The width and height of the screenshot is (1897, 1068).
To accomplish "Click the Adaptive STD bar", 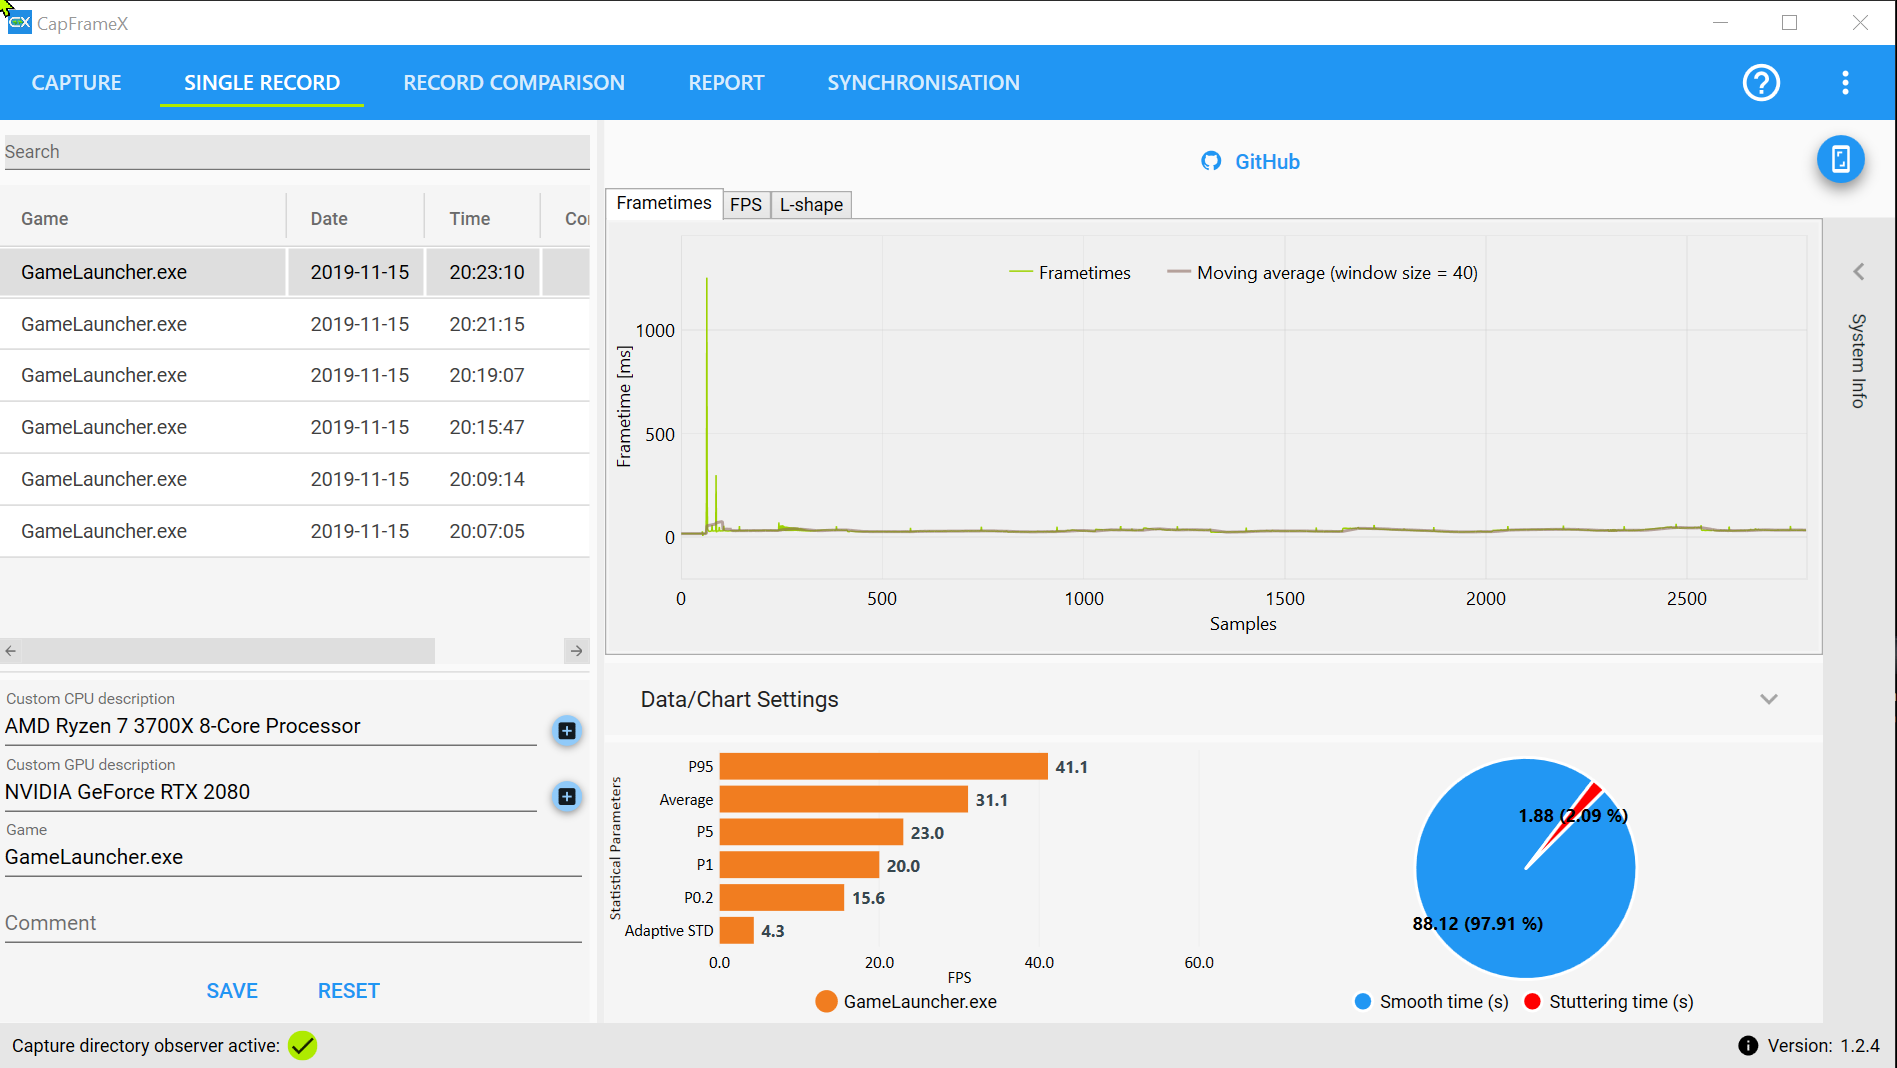I will 737,931.
